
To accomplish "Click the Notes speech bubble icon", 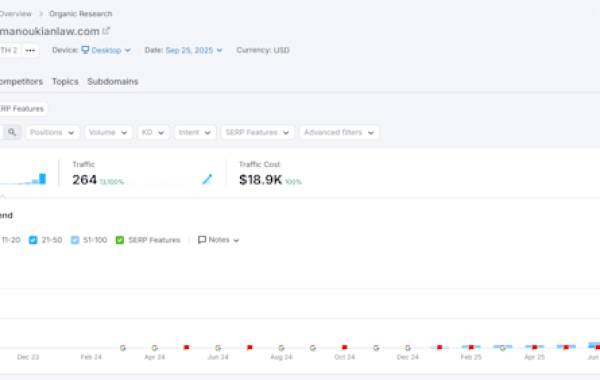I will tap(202, 240).
